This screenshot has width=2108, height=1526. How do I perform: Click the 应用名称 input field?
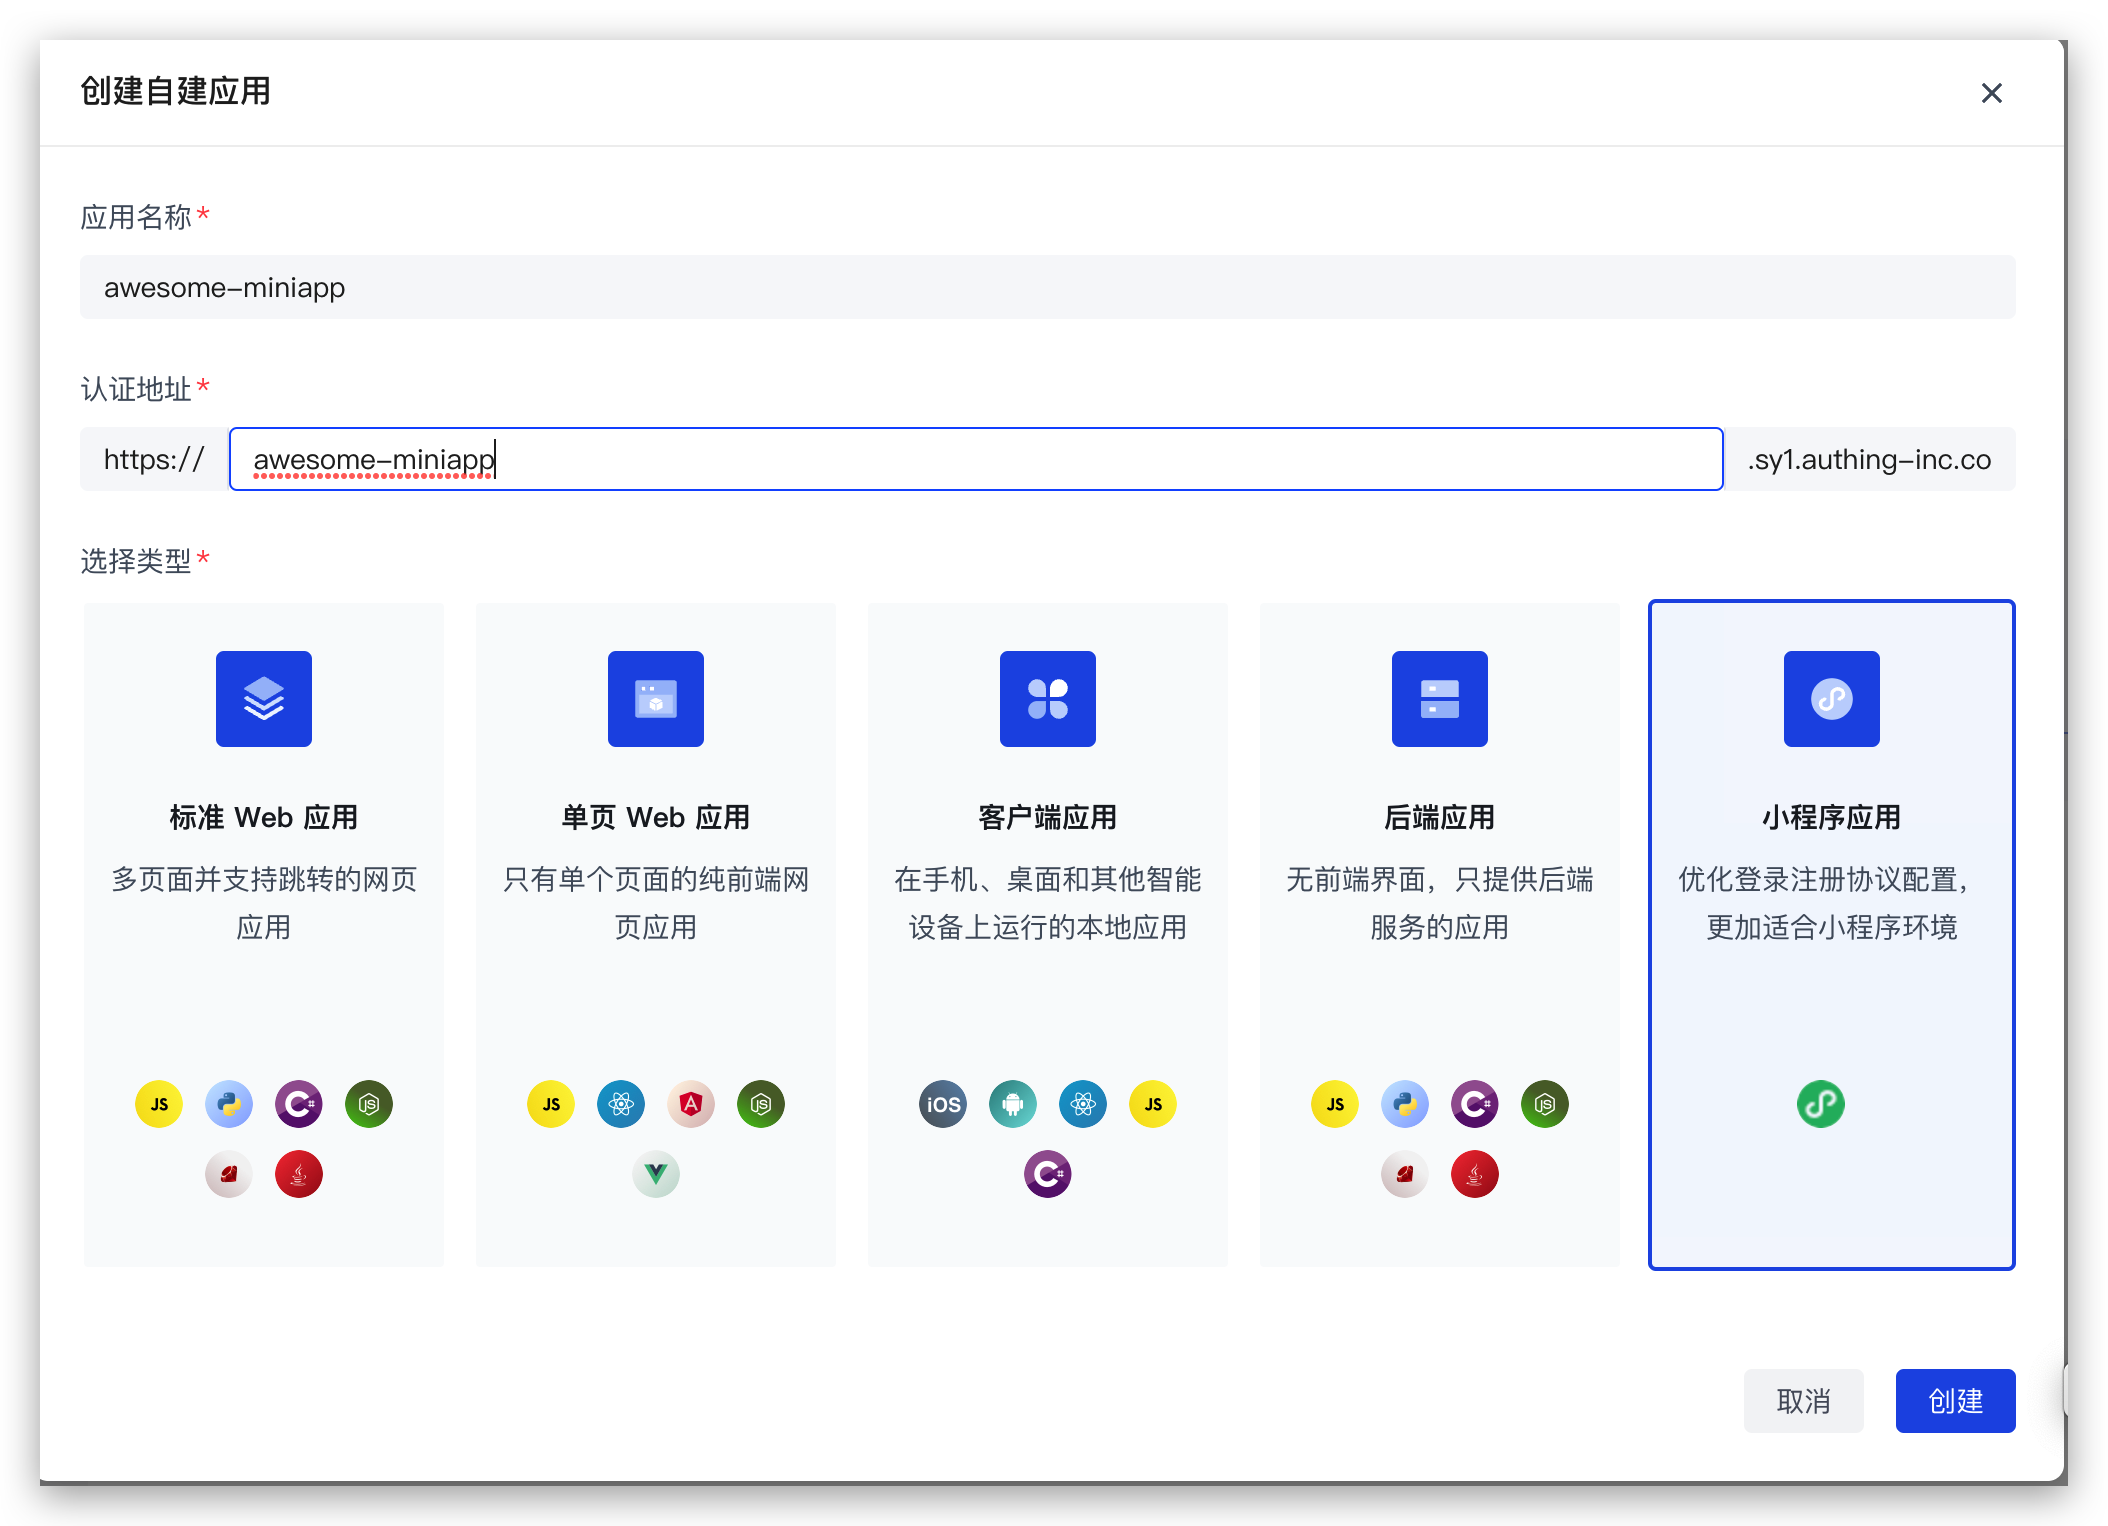click(x=1048, y=287)
